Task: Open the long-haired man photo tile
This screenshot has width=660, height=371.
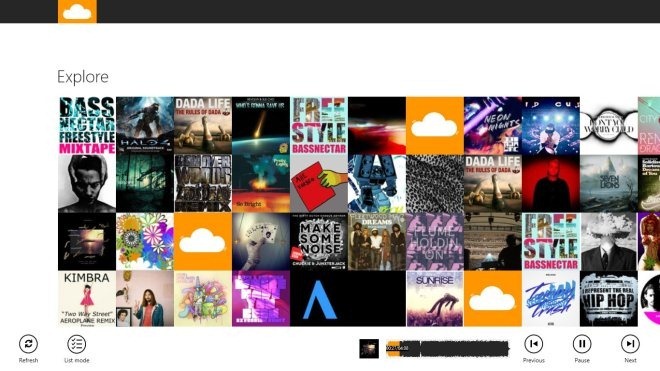Action: click(145, 299)
